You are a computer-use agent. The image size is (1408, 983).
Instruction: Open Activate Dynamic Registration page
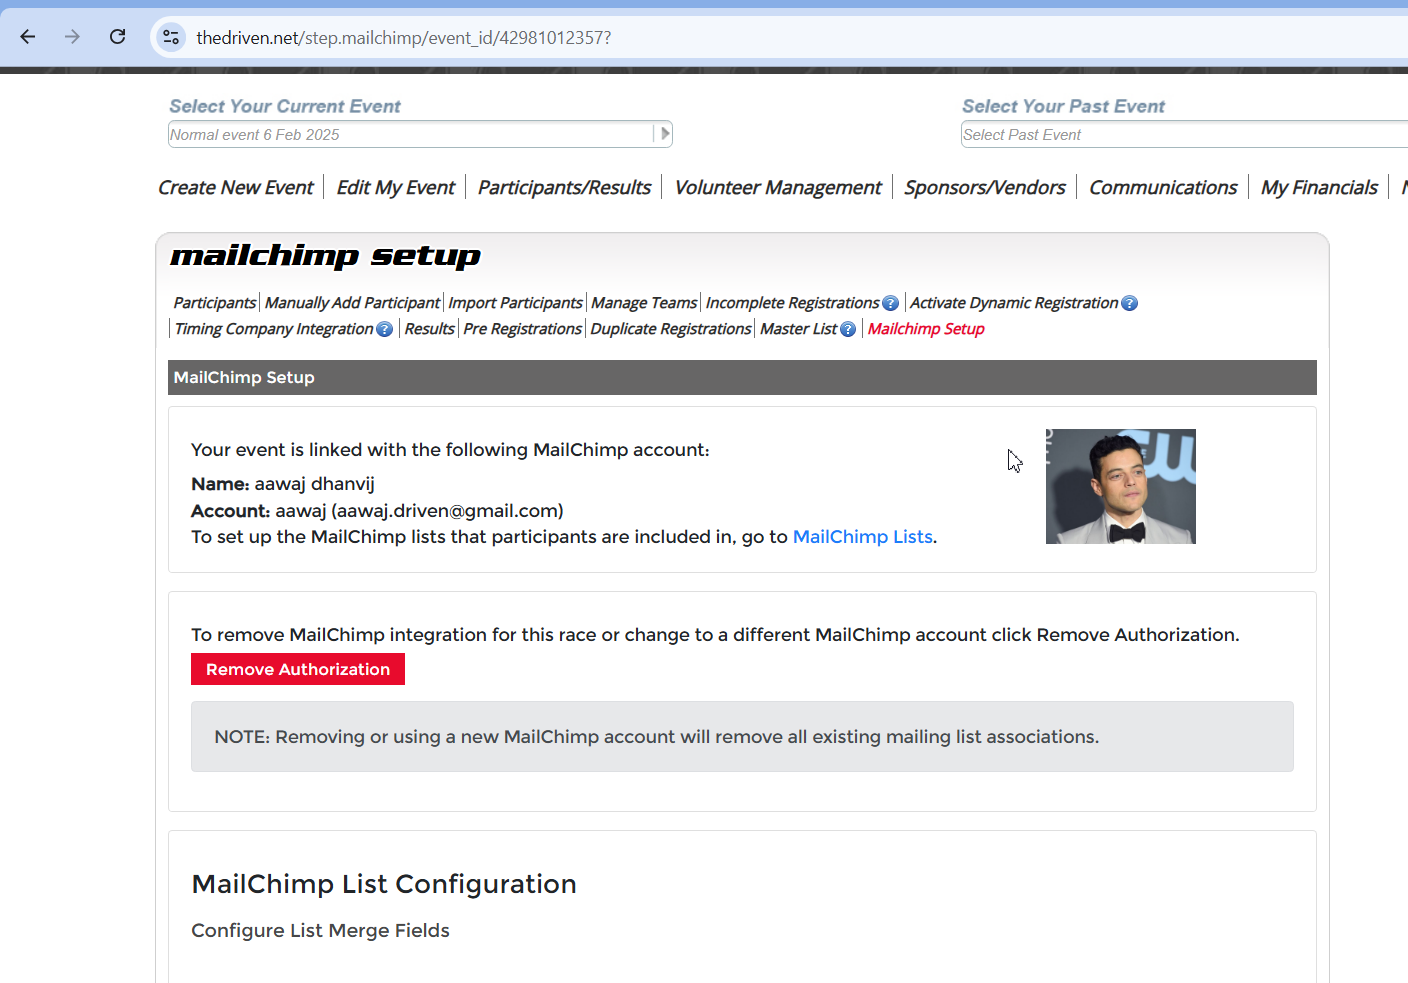1014,303
